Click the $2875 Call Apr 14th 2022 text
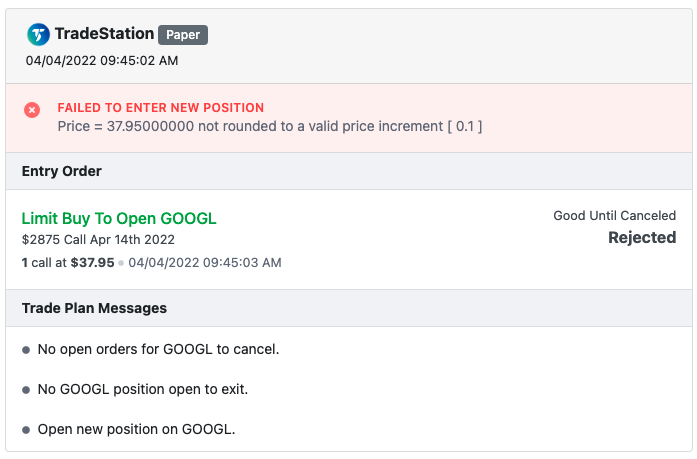The width and height of the screenshot is (697, 459). (98, 239)
